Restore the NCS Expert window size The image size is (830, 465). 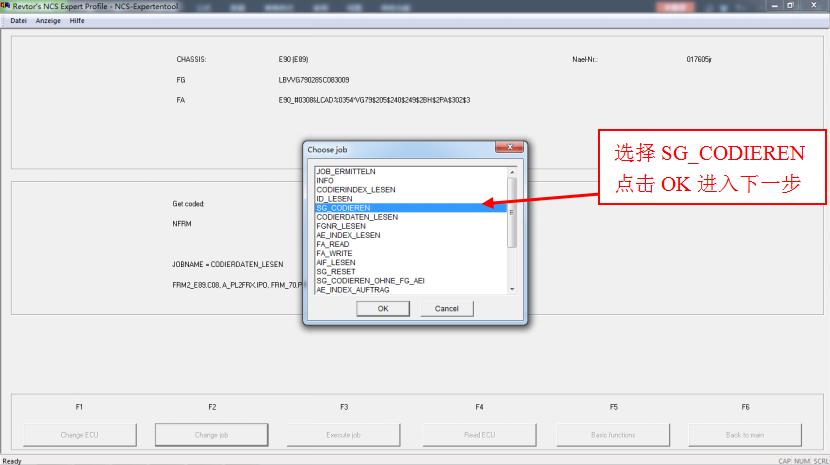pos(790,5)
